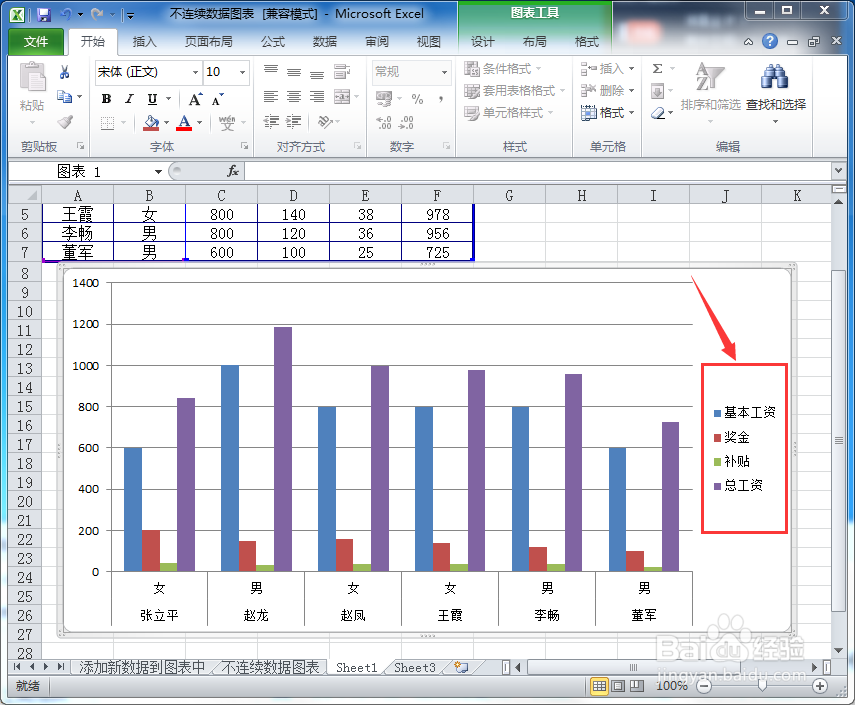
Task: Click the Help question mark icon
Action: click(770, 41)
